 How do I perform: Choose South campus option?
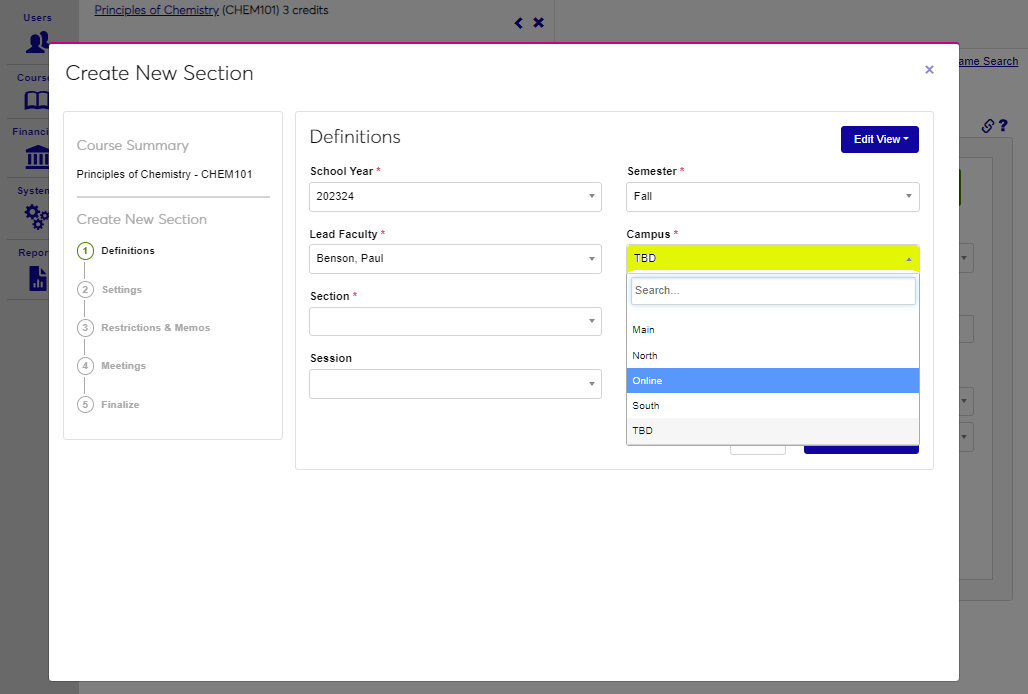[772, 406]
